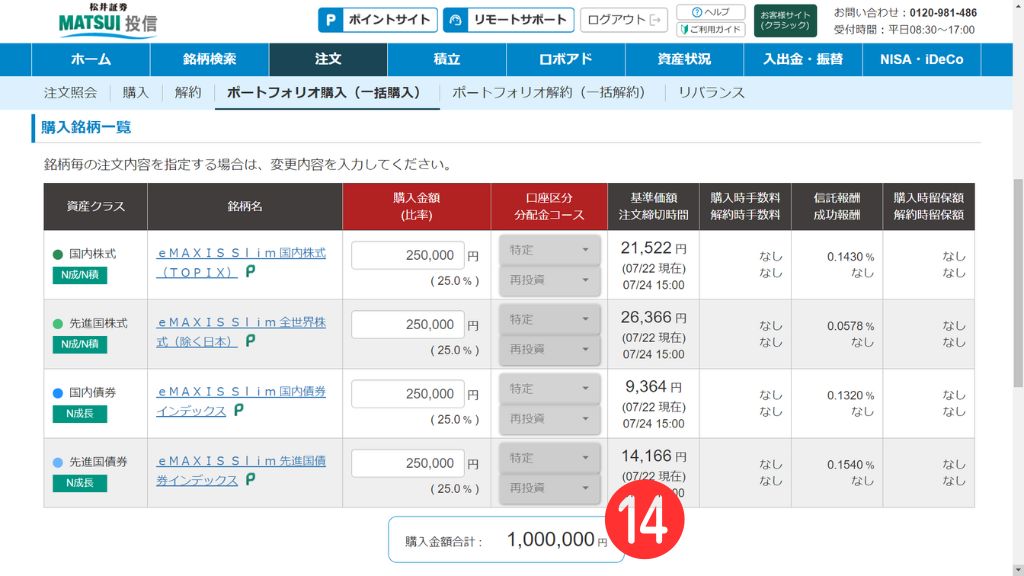Switch to お客様サイト(クラシック)

(x=785, y=20)
